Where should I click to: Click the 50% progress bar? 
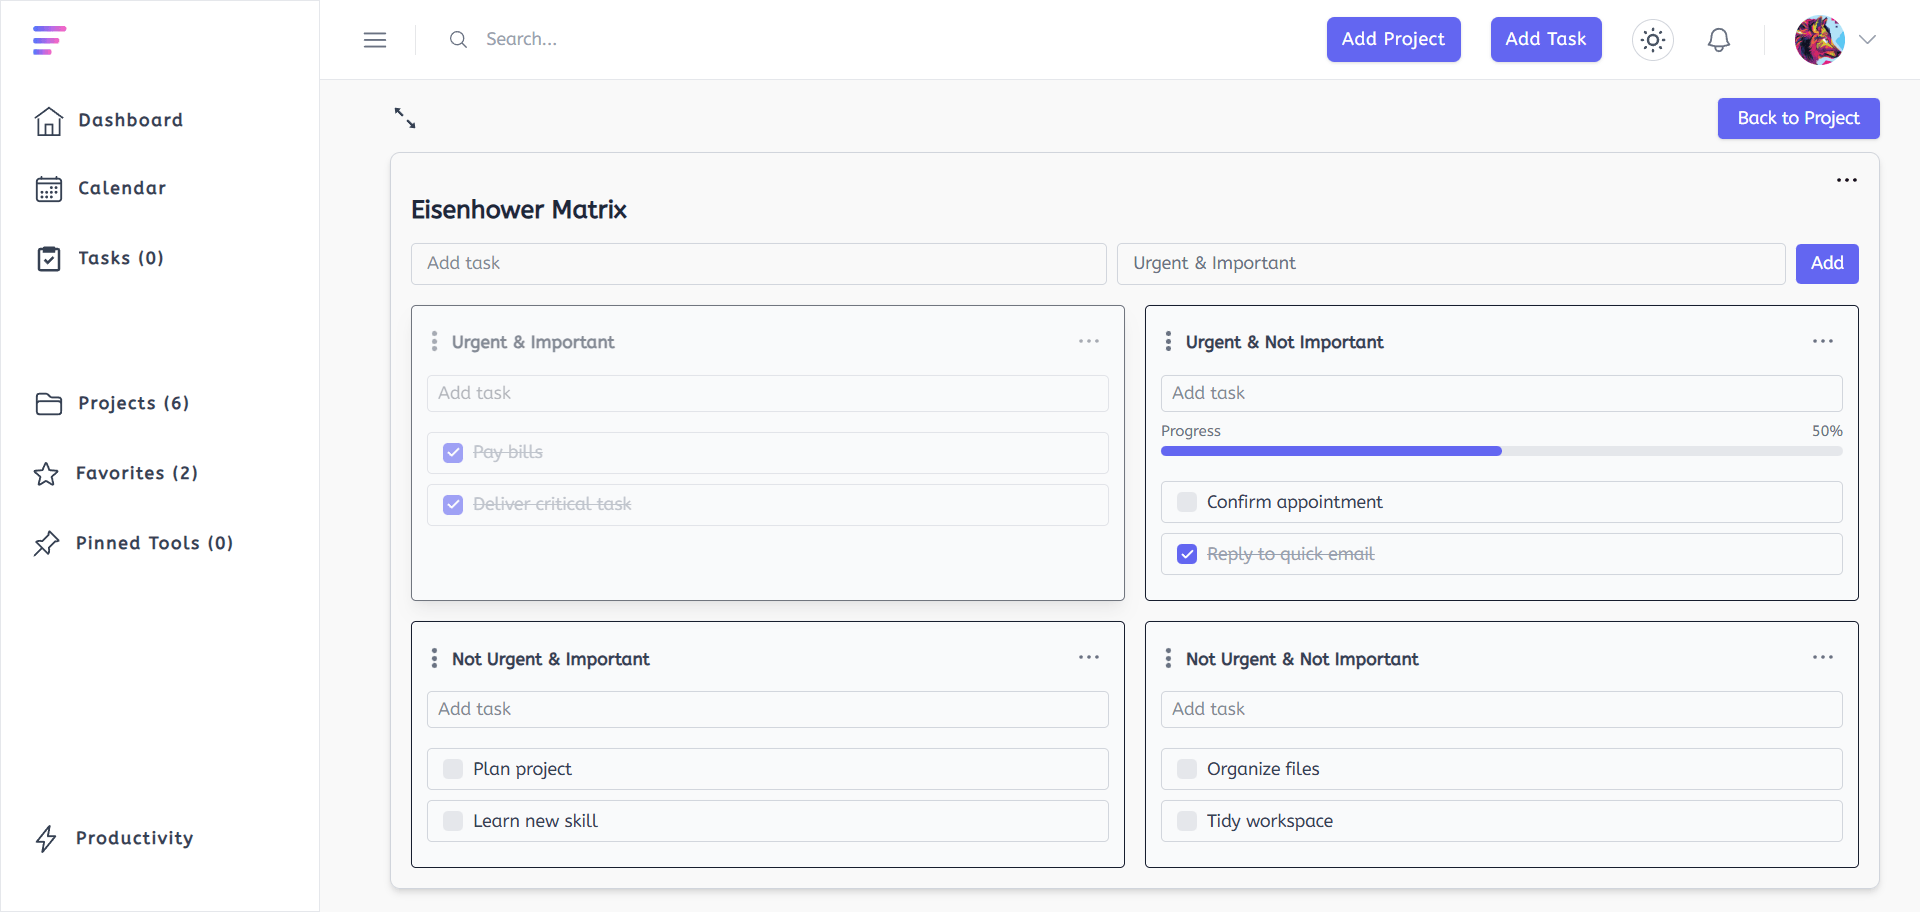coord(1501,451)
